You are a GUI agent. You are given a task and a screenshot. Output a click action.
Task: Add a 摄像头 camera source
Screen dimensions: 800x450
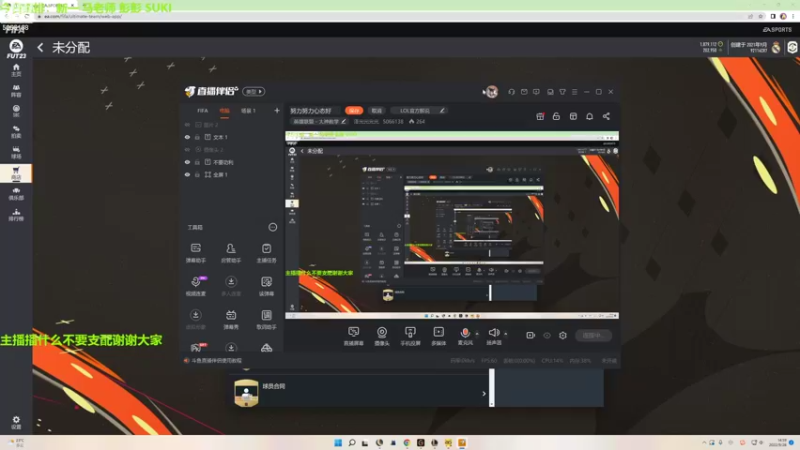pos(382,336)
